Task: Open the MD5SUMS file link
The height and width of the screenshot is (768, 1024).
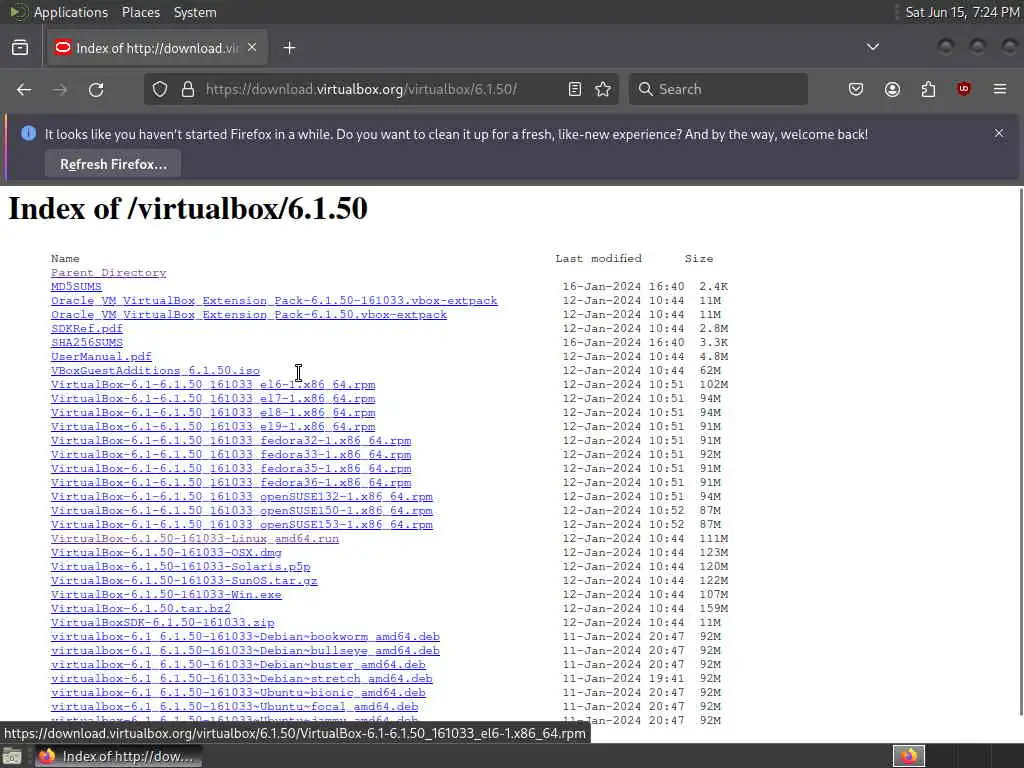Action: click(76, 286)
